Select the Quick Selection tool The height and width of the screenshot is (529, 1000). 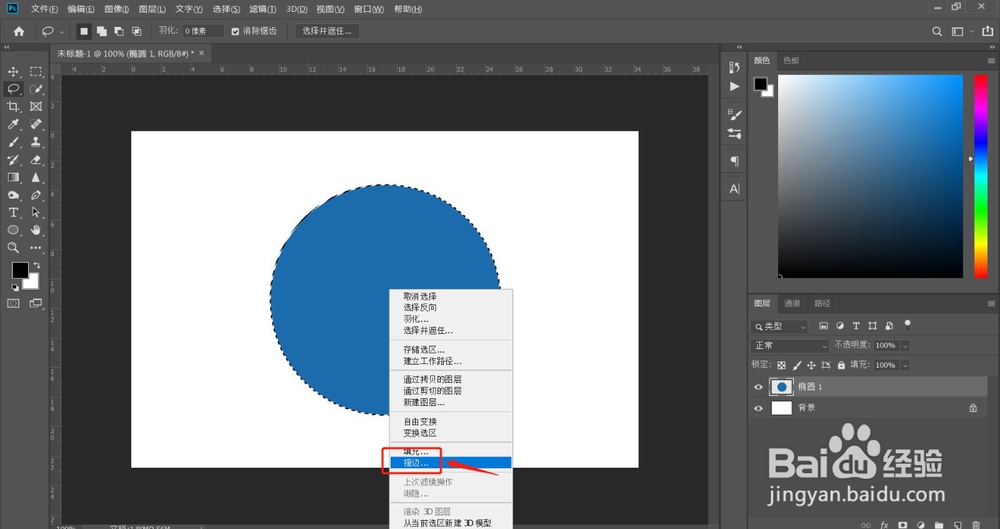pyautogui.click(x=36, y=89)
